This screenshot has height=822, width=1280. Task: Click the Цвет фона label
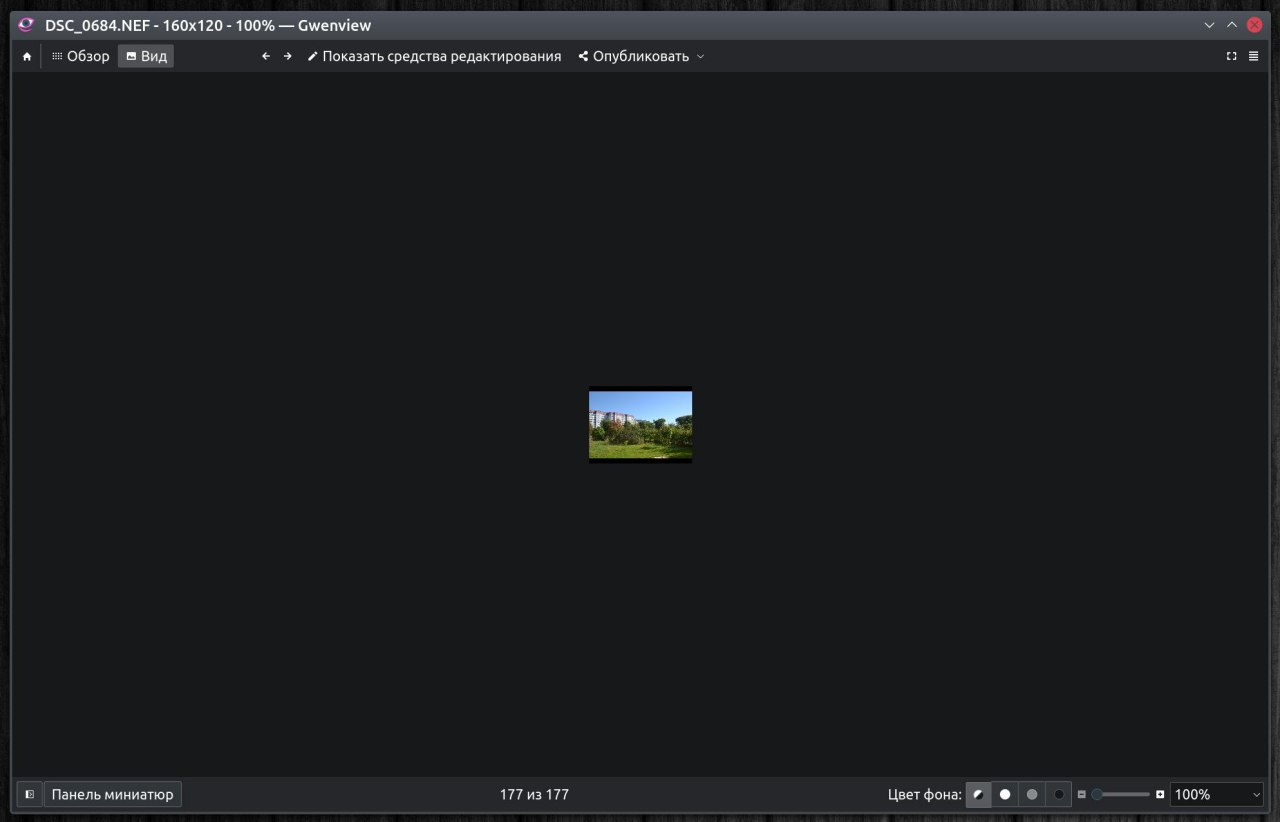[924, 795]
